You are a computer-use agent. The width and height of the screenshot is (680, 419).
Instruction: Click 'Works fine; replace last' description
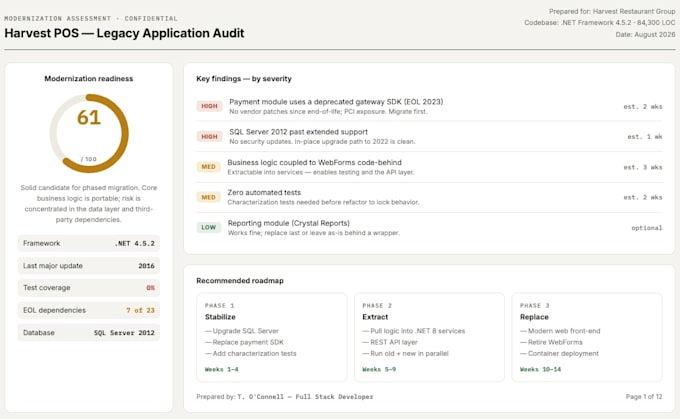(314, 233)
